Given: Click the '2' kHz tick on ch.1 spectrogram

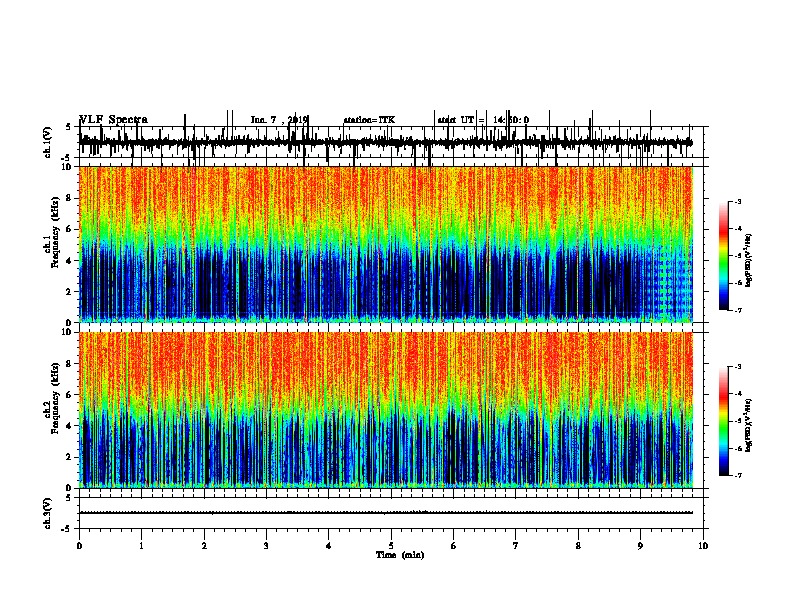Looking at the screenshot, I should pyautogui.click(x=70, y=292).
